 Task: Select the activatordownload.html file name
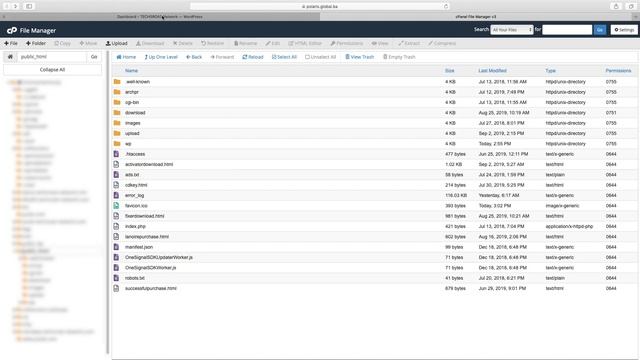click(149, 164)
